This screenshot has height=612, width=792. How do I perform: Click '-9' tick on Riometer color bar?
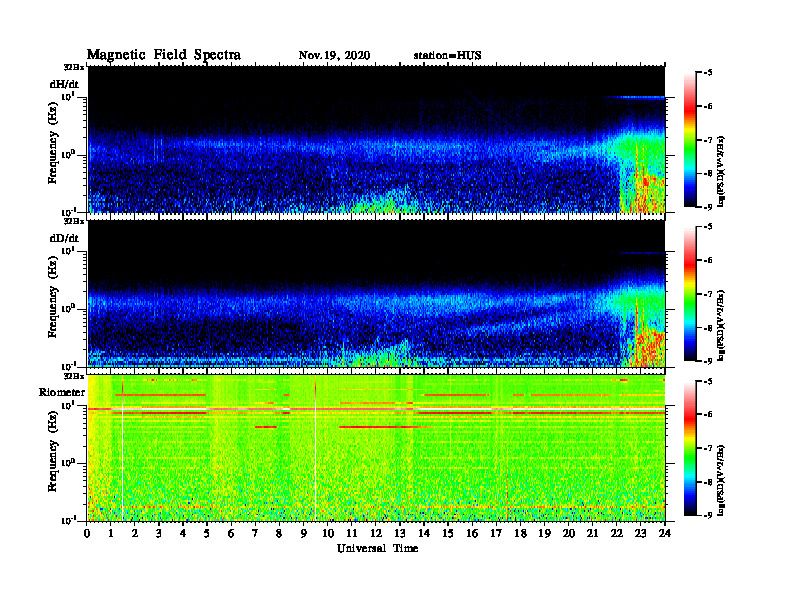tap(708, 515)
